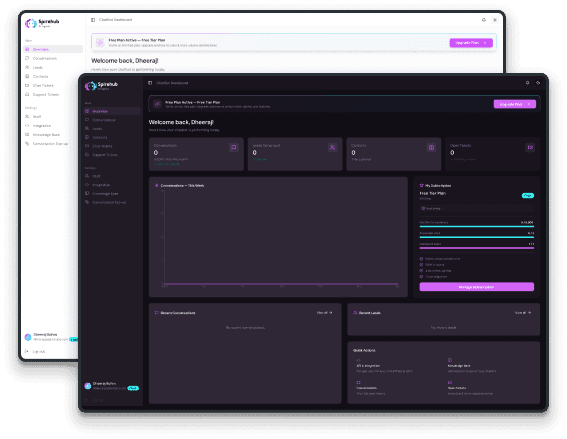567x439 pixels.
Task: Click Welcome back, Dheeraj! heading in light window
Action: tap(125, 60)
